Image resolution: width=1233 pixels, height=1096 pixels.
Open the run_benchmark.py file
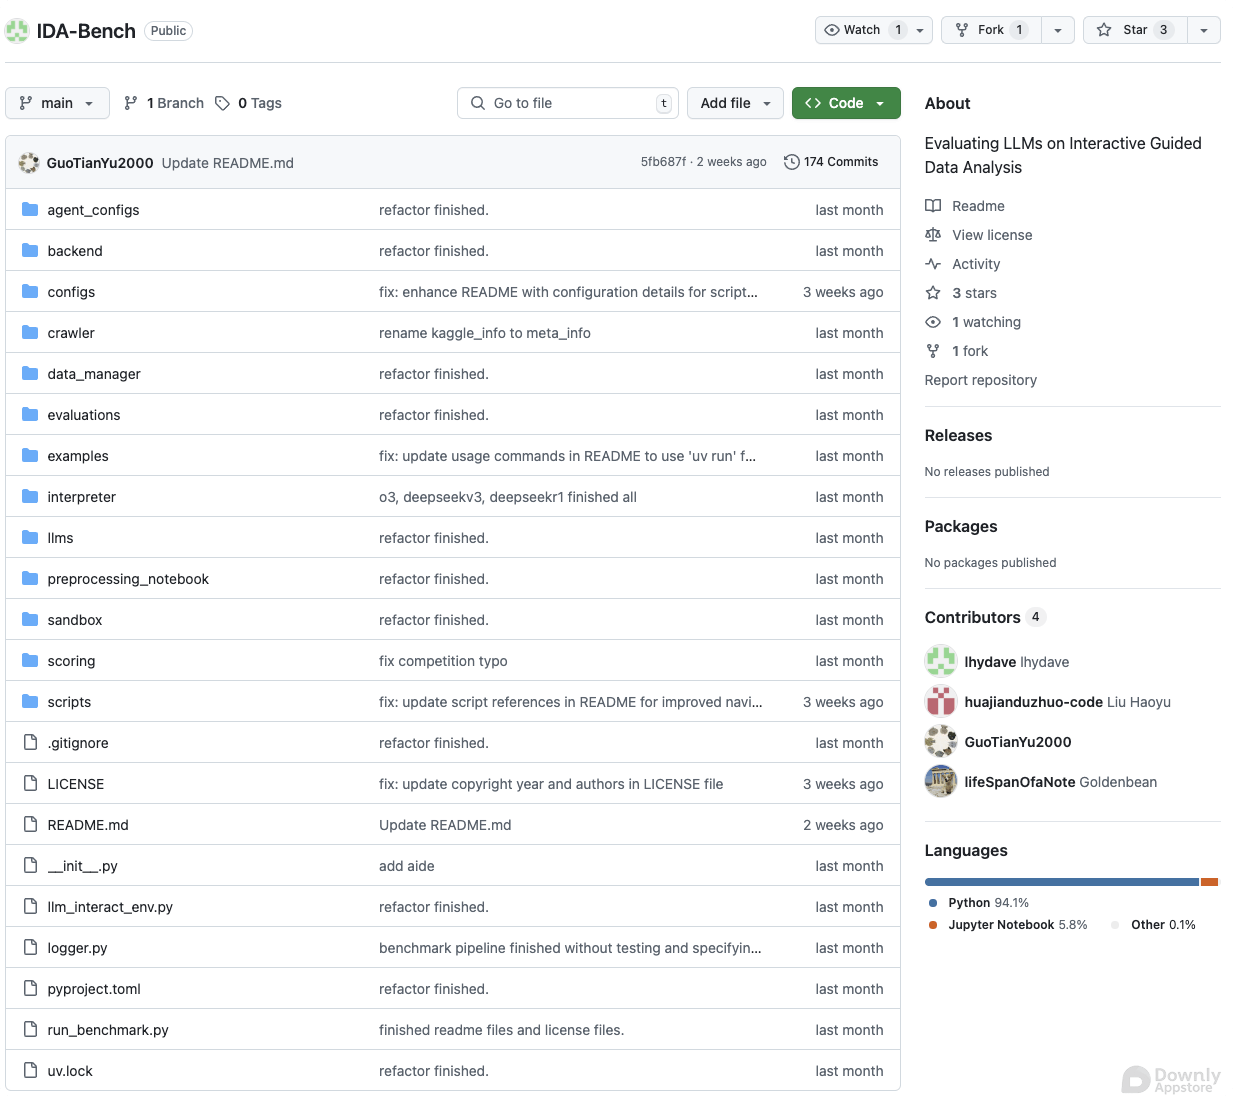pyautogui.click(x=108, y=1030)
